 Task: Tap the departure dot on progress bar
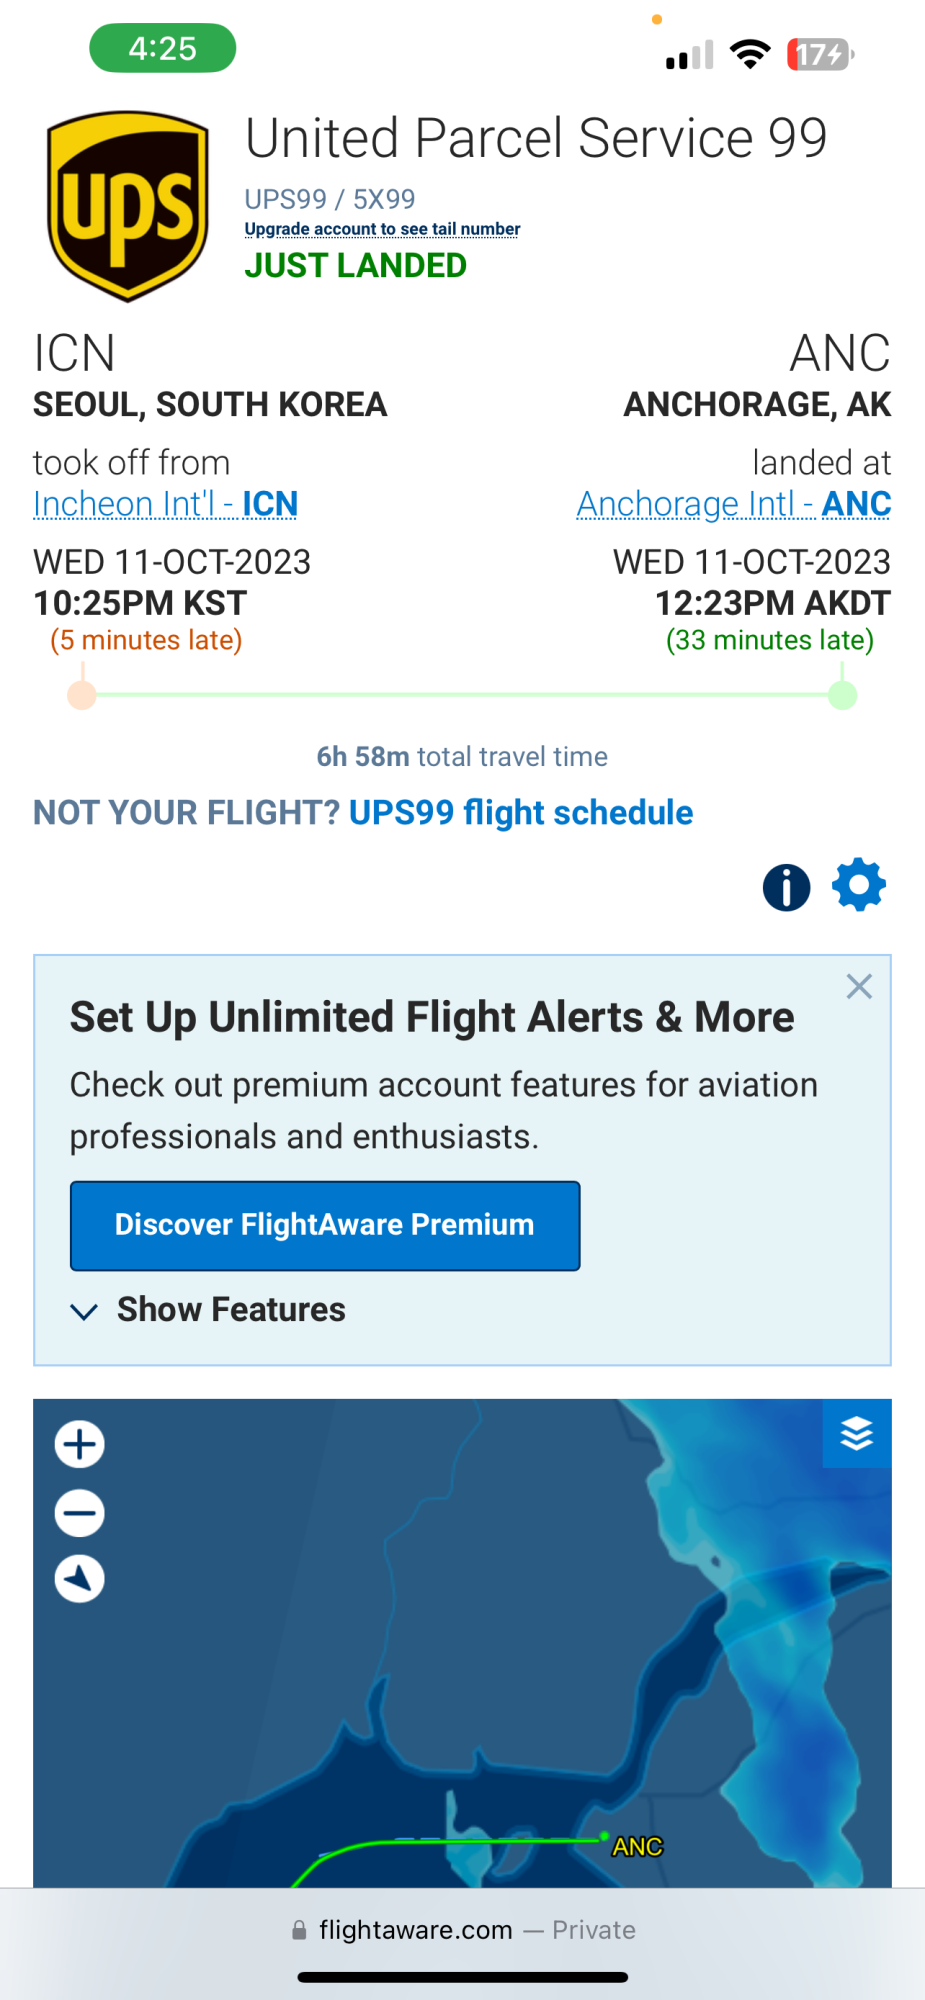82,695
